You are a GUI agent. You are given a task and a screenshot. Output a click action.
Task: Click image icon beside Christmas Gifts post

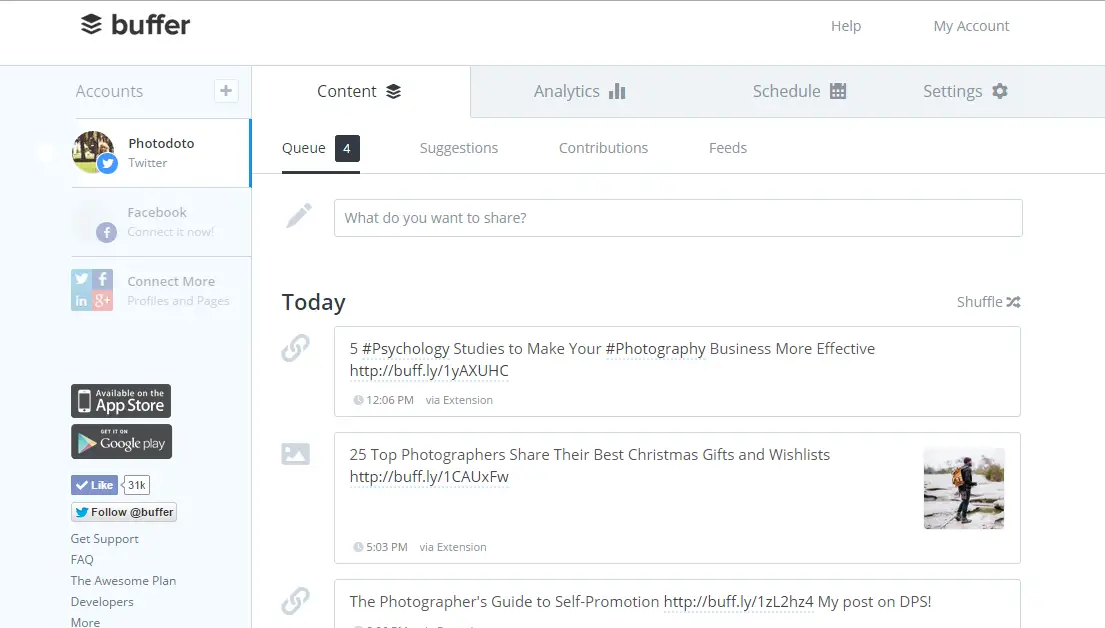click(295, 454)
